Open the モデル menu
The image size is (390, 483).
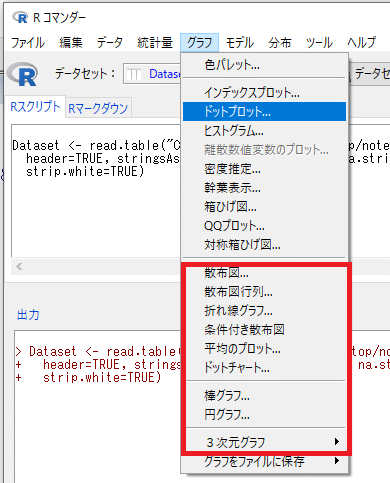pyautogui.click(x=240, y=43)
